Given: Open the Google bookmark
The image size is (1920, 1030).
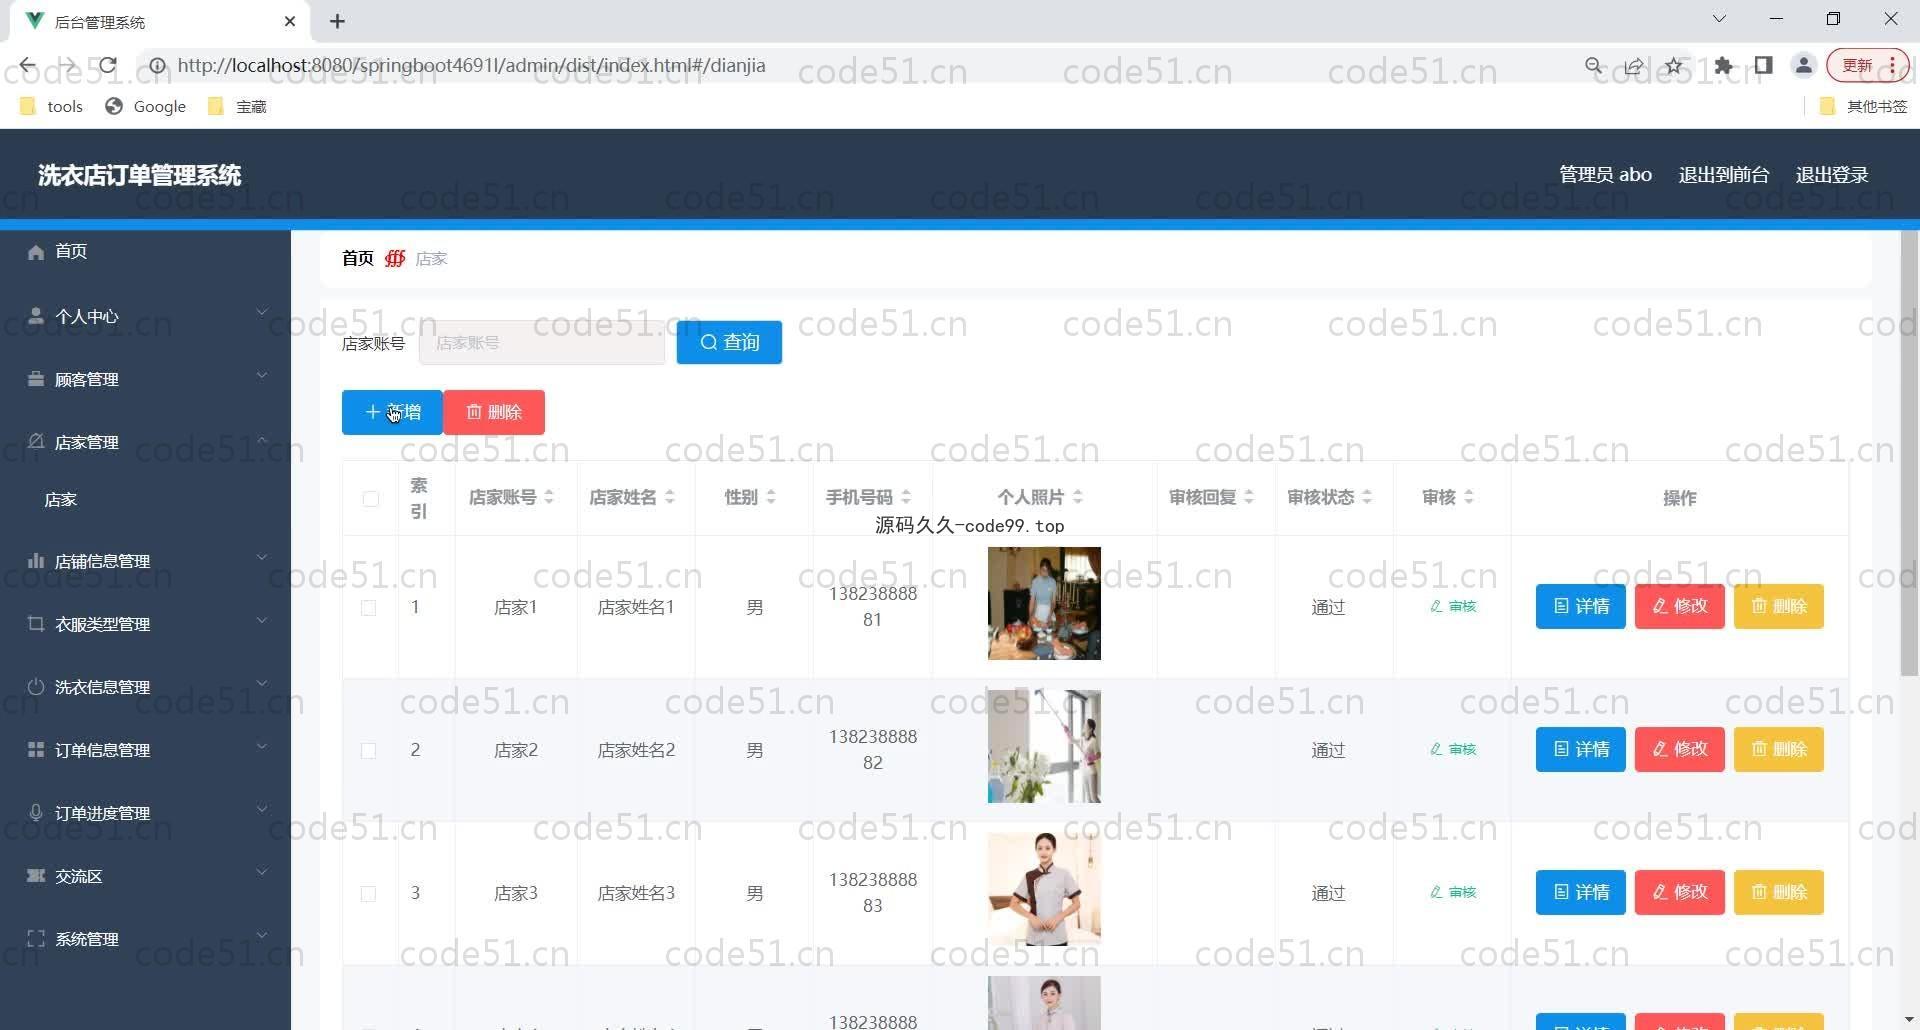Looking at the screenshot, I should click(x=146, y=106).
